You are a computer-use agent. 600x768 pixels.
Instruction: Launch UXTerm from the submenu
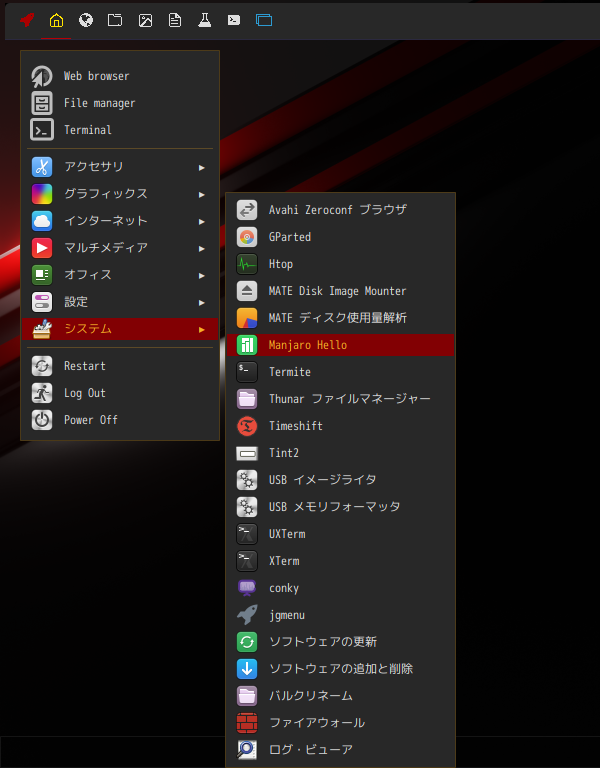341,534
